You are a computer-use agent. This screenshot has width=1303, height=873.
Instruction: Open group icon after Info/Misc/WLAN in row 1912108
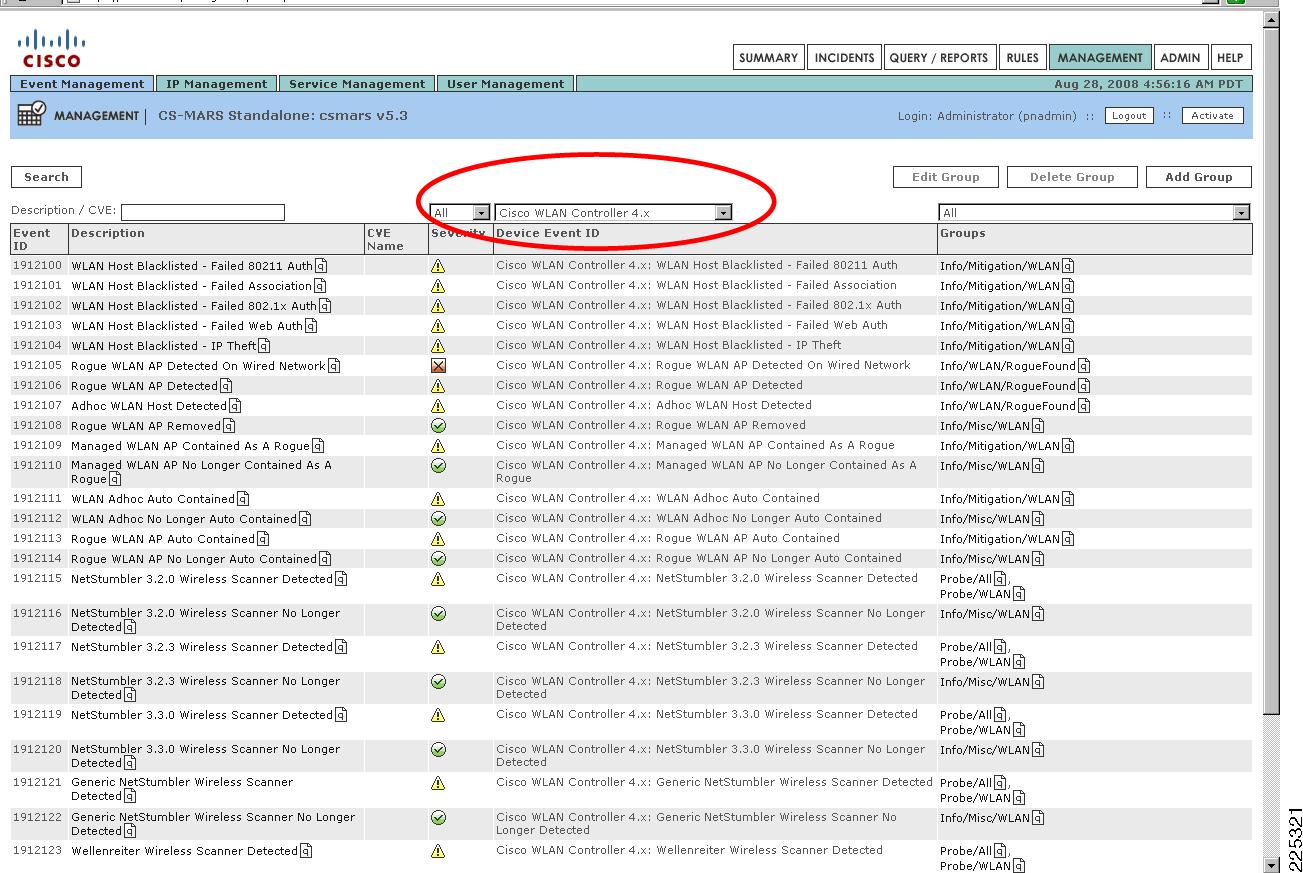point(1038,426)
